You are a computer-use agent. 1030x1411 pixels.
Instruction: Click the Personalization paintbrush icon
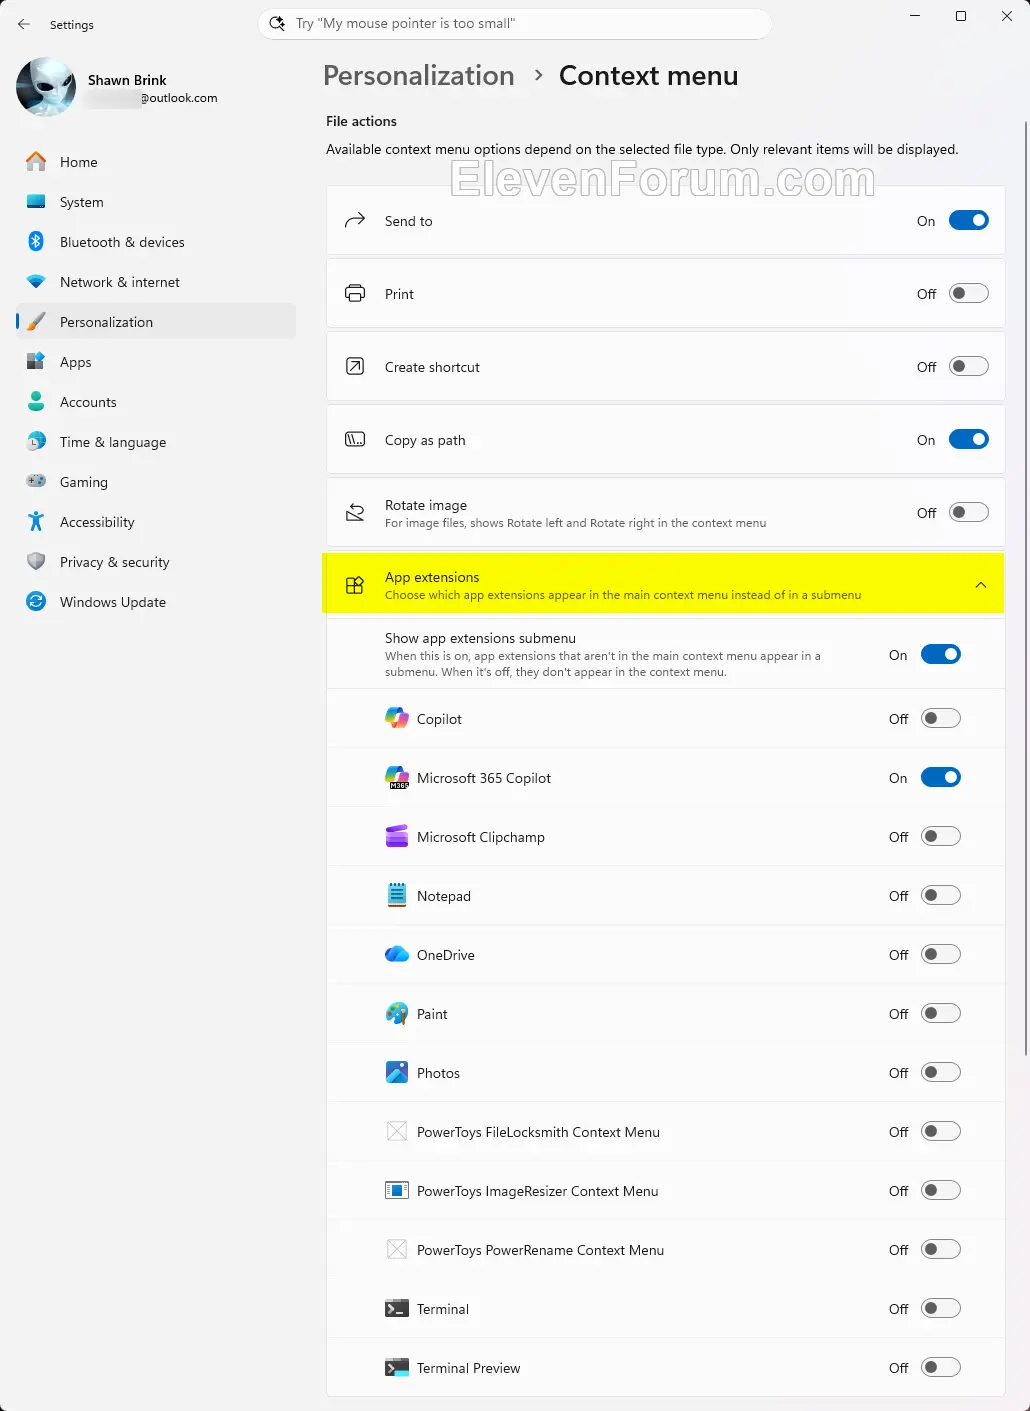[36, 321]
